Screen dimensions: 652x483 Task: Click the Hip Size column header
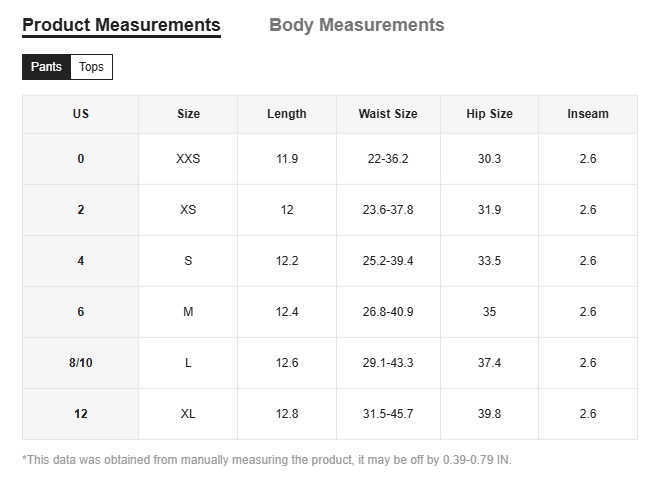(489, 114)
